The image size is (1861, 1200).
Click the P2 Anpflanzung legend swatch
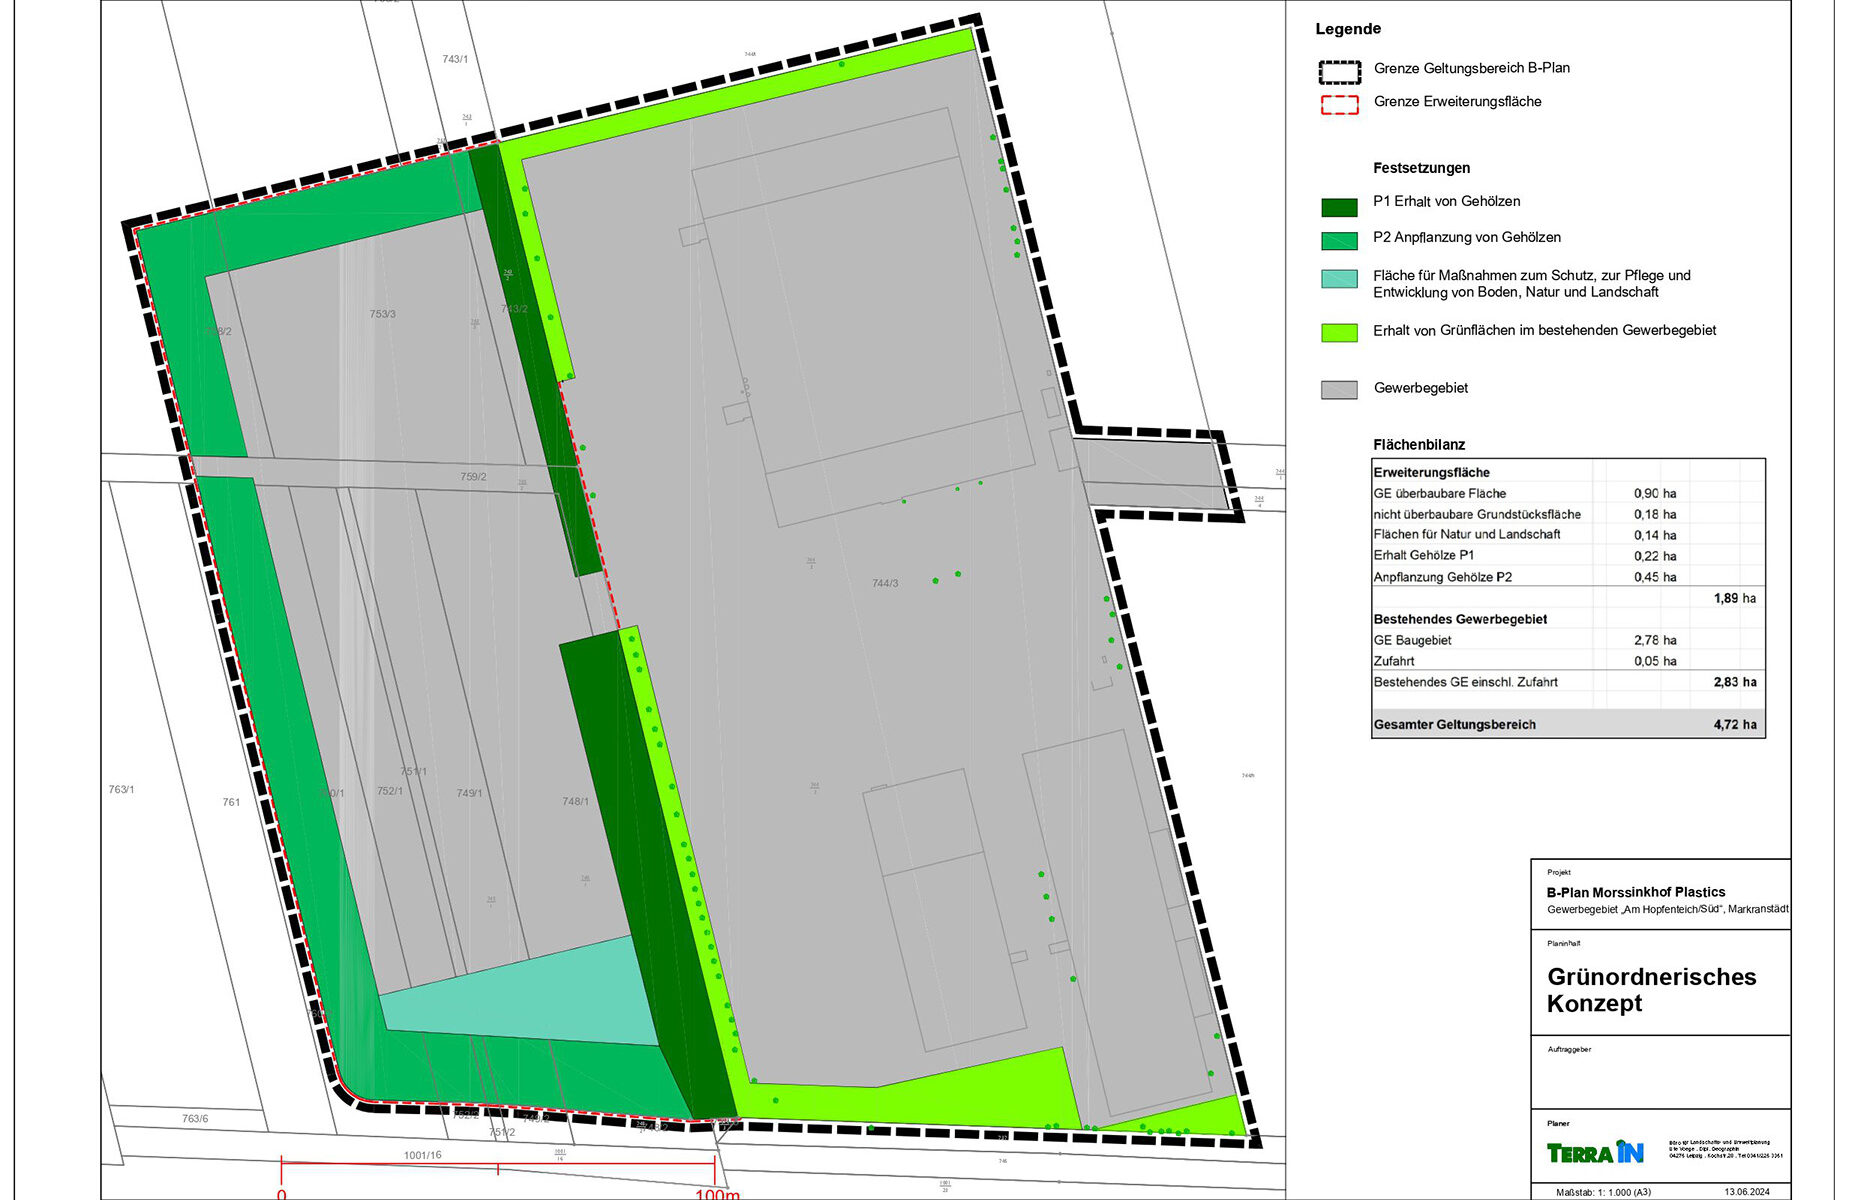coord(1339,241)
